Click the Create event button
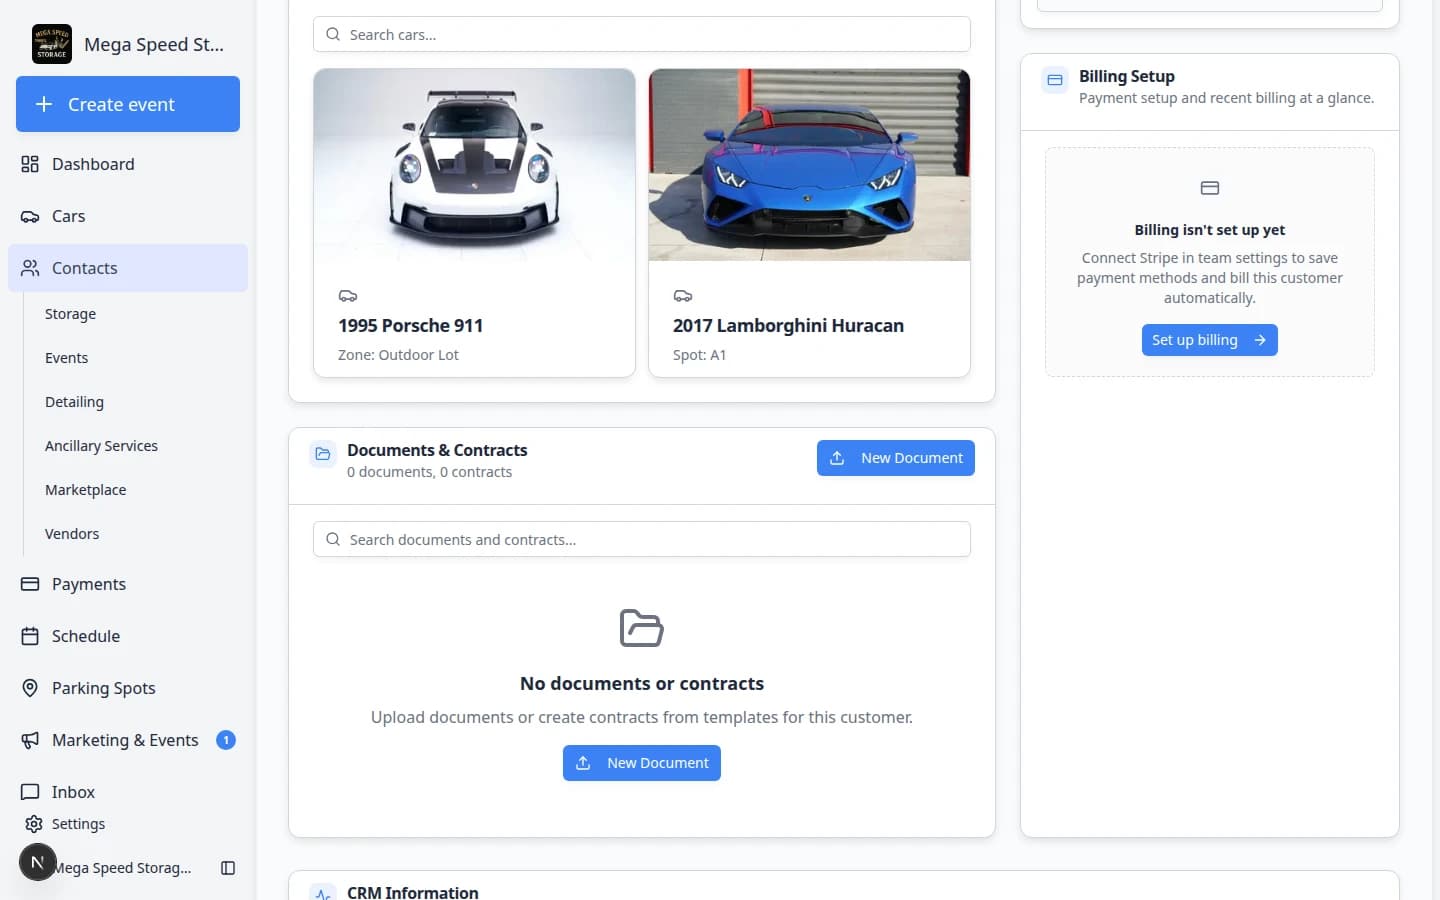Screen dimensions: 1440x900 pyautogui.click(x=128, y=104)
